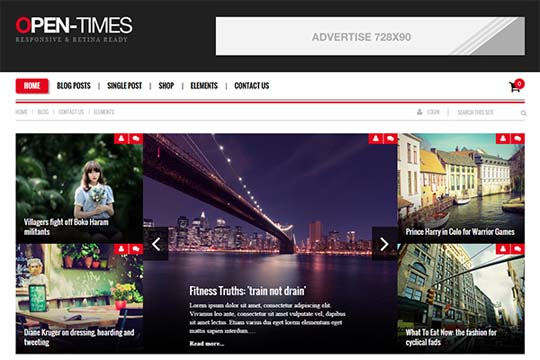Screen dimensions: 540x360
Task: Open Prince Harry in Colo headline
Action: coord(460,232)
